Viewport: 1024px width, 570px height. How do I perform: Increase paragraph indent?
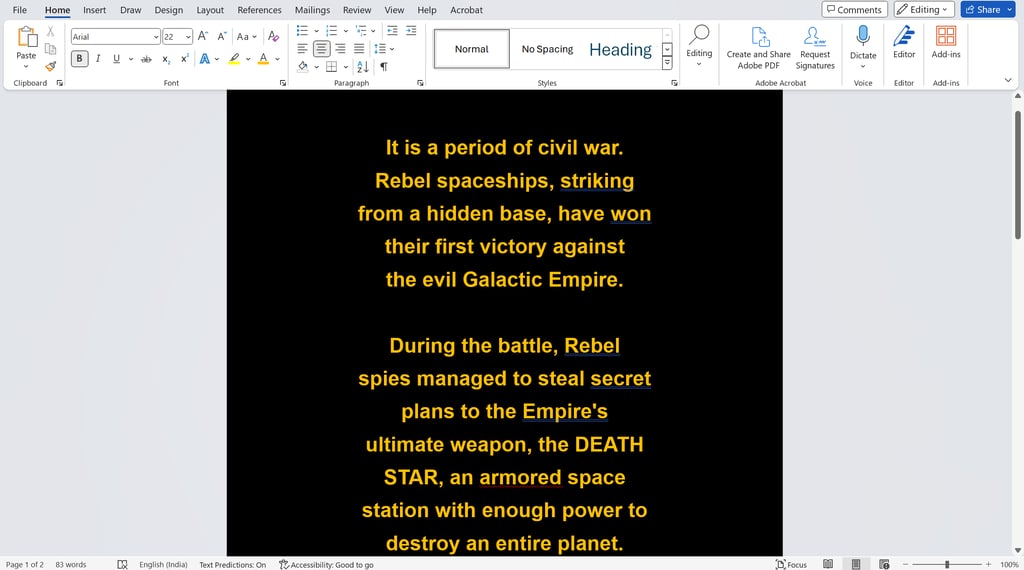(x=411, y=31)
